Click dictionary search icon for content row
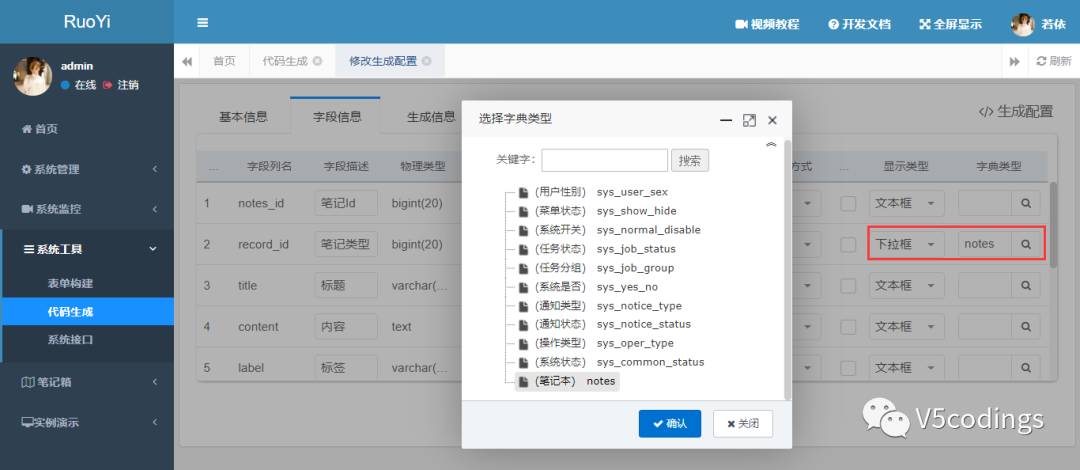 click(1026, 327)
